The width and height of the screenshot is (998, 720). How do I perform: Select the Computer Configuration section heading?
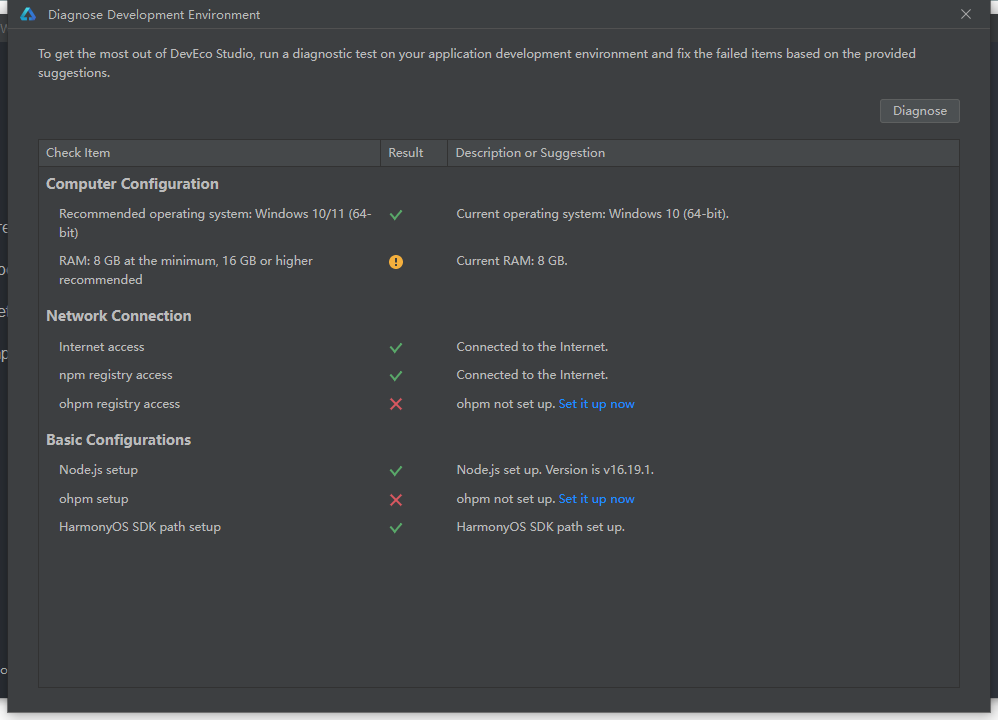[132, 184]
